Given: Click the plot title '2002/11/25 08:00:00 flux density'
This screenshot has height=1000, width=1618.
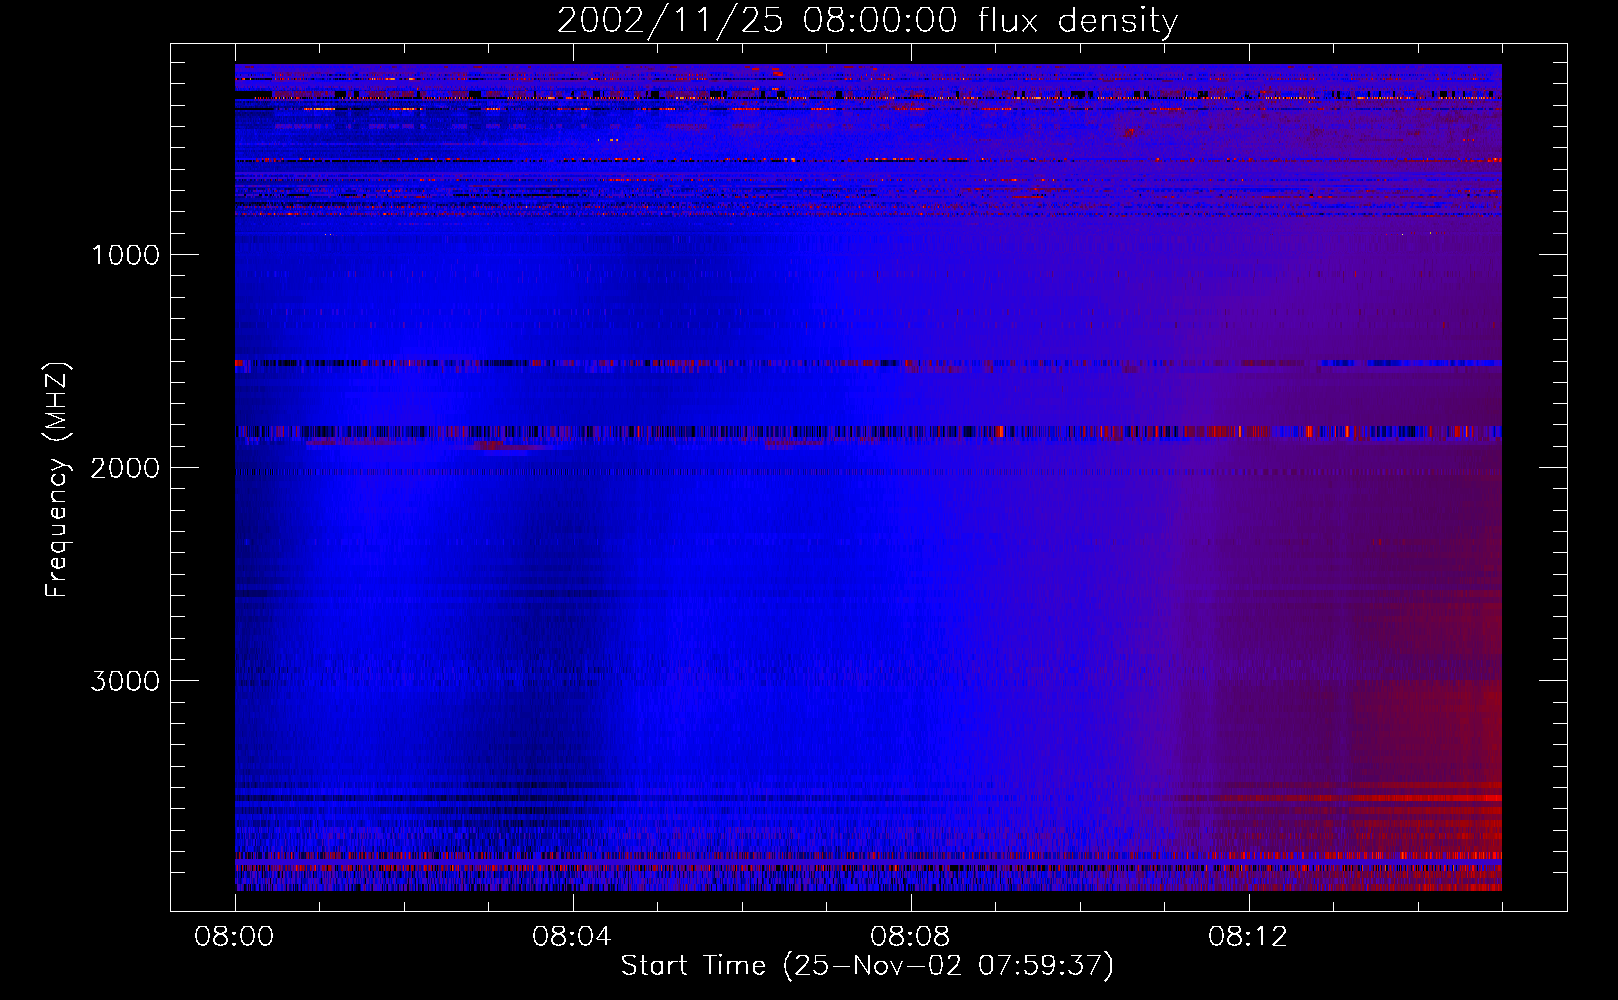Looking at the screenshot, I should pos(867,21).
